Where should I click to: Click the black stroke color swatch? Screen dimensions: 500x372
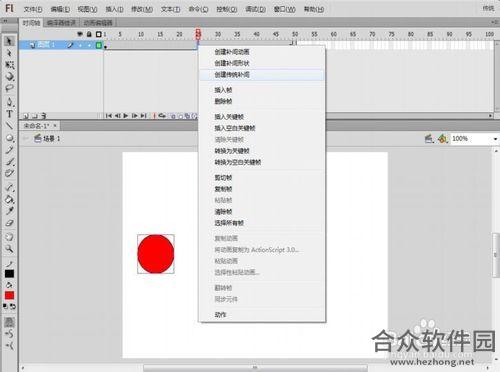pyautogui.click(x=9, y=274)
